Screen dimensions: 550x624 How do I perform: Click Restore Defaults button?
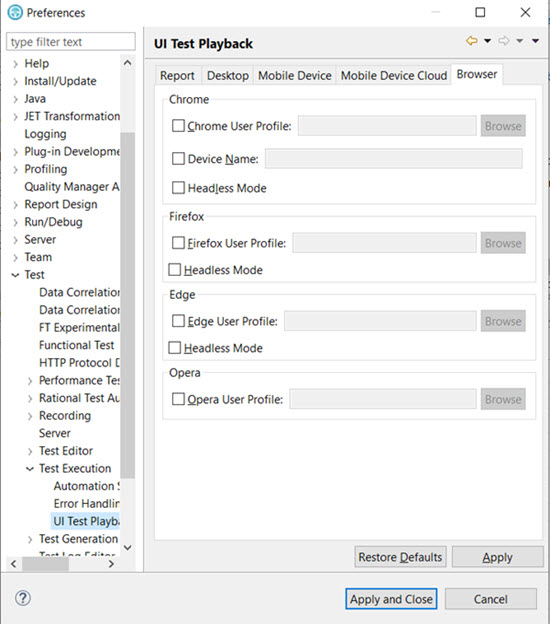[400, 557]
